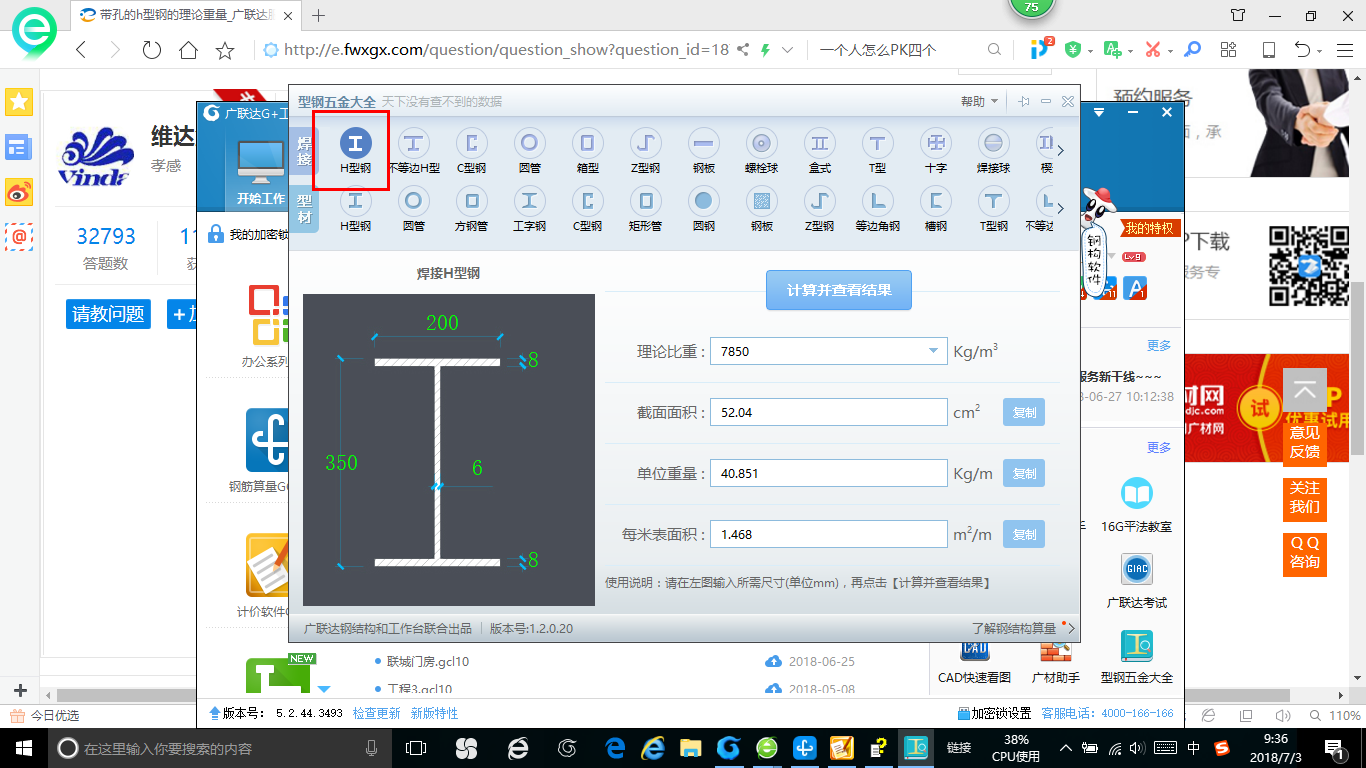Select the 圆钢 round bar icon

[x=703, y=209]
